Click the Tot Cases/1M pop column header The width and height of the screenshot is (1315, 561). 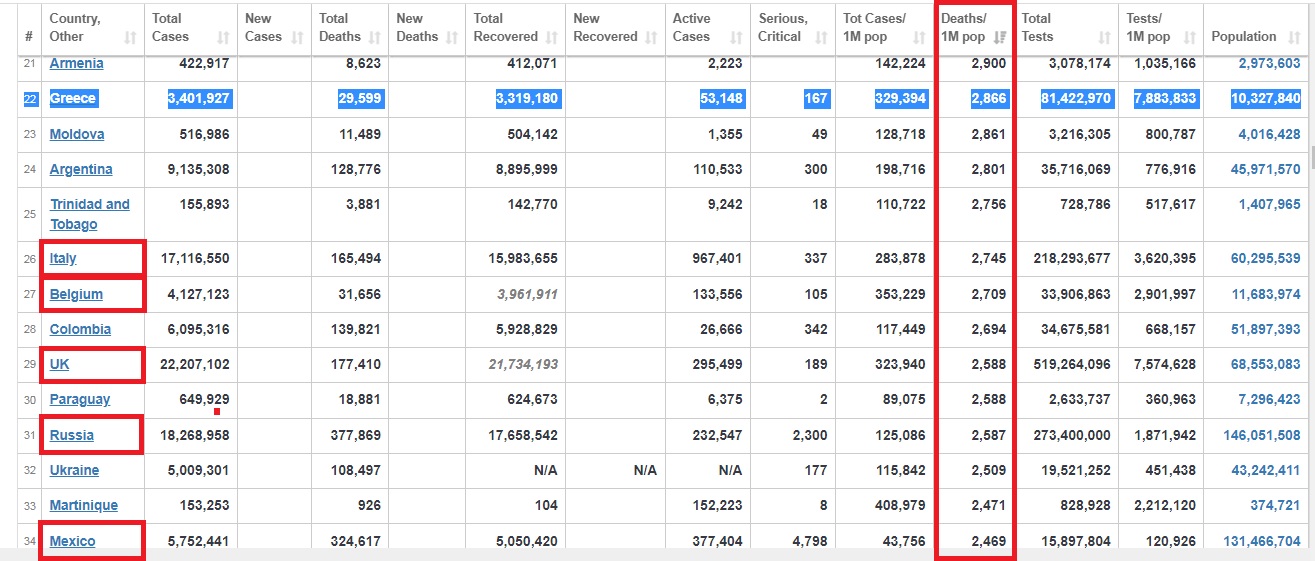click(873, 28)
